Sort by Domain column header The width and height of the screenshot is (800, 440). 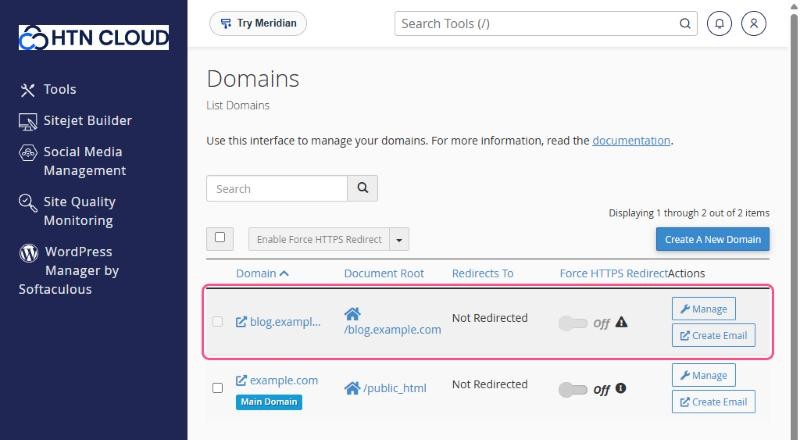(x=262, y=274)
